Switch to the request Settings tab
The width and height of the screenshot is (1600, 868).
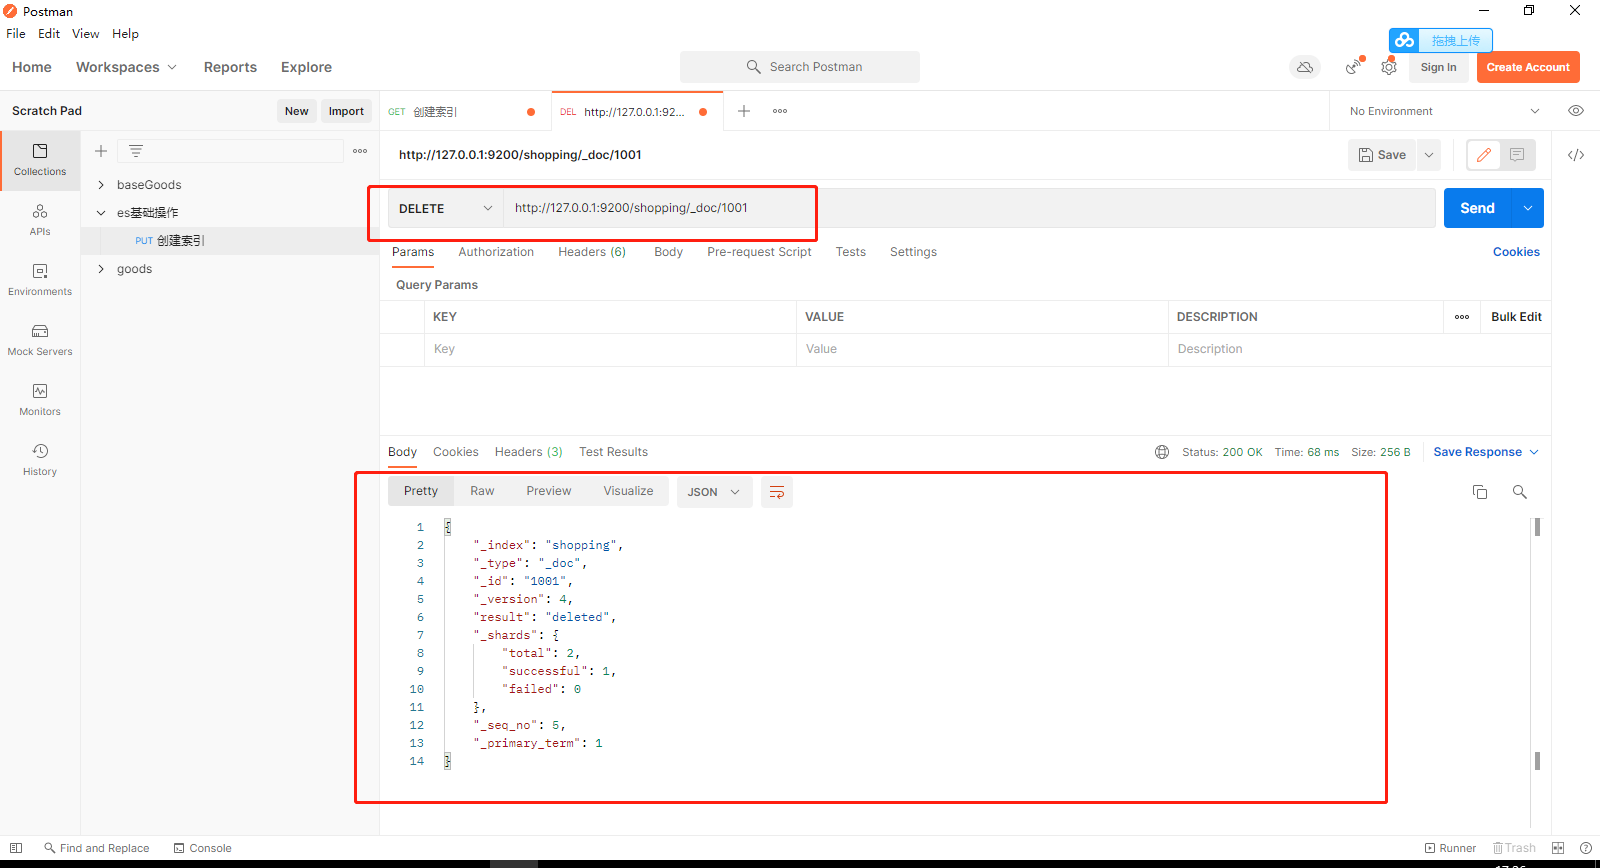click(913, 252)
